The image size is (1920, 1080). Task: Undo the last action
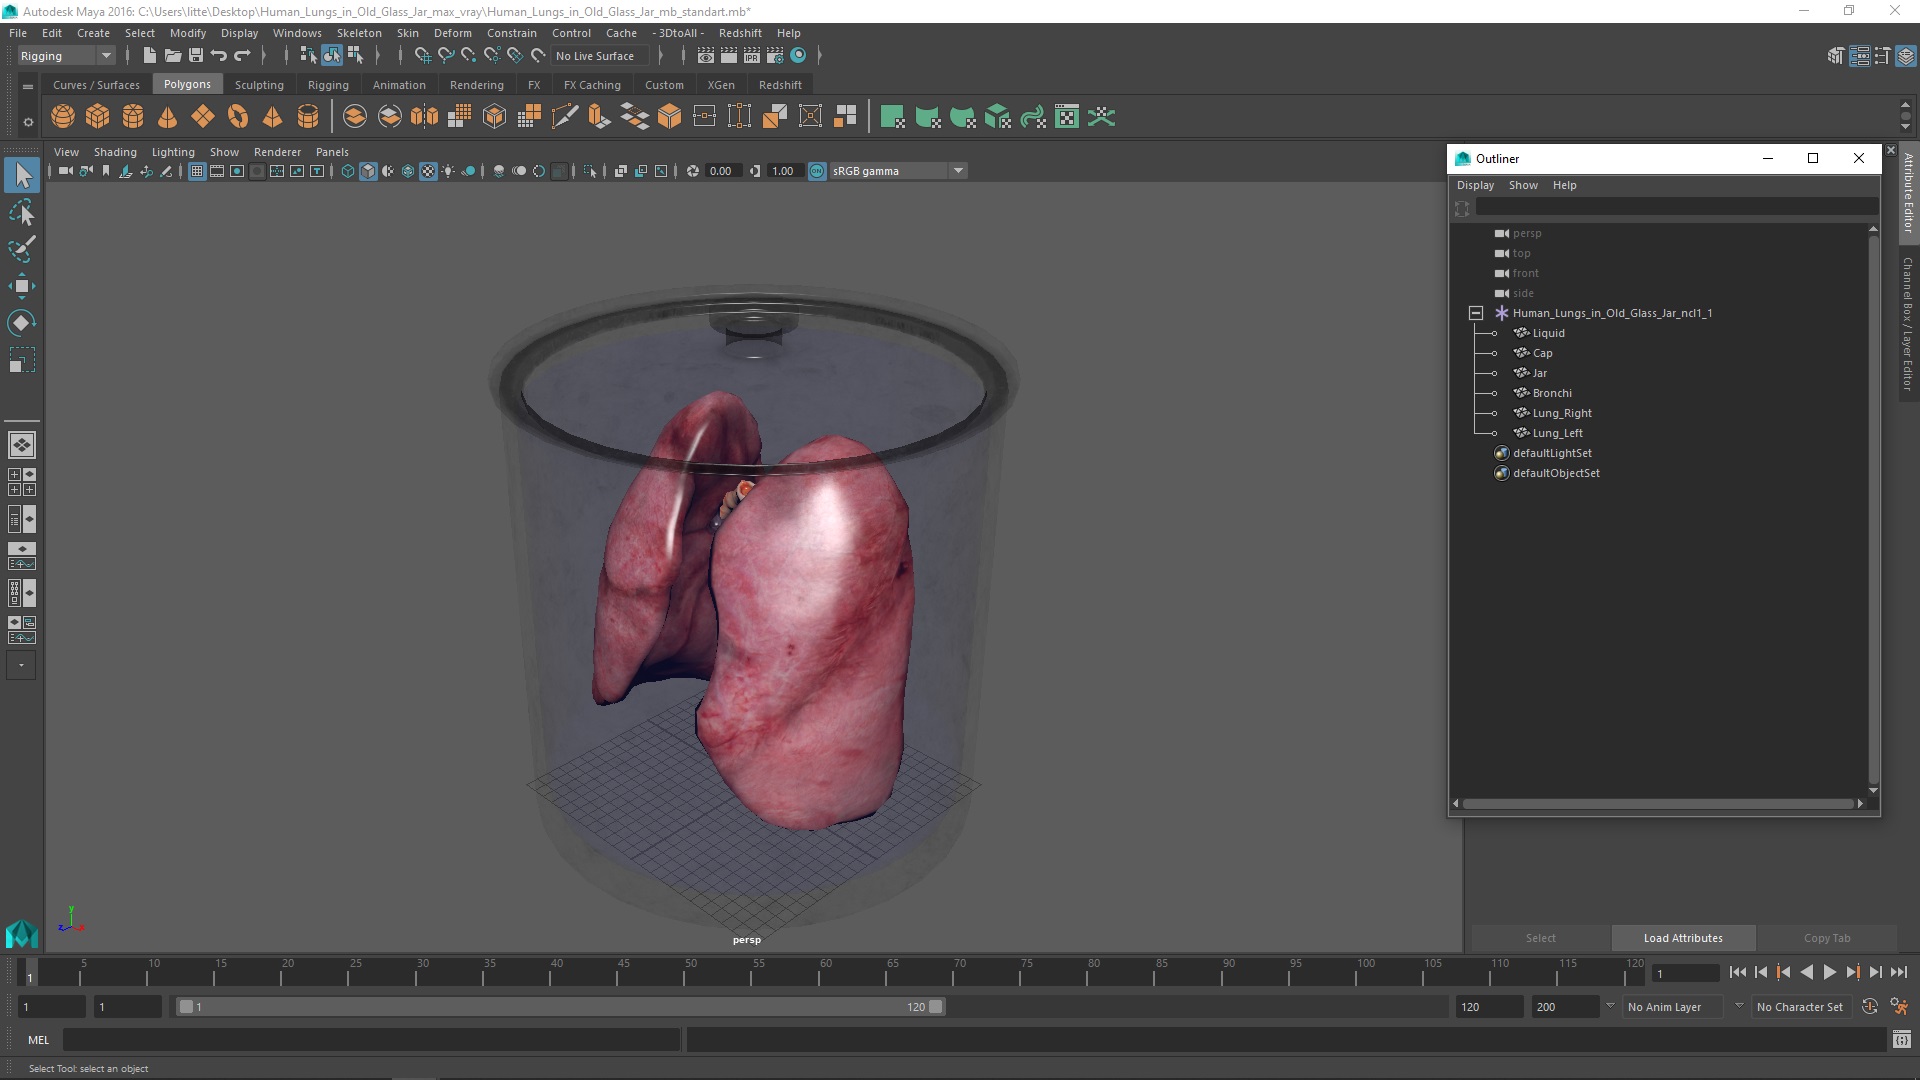point(219,56)
